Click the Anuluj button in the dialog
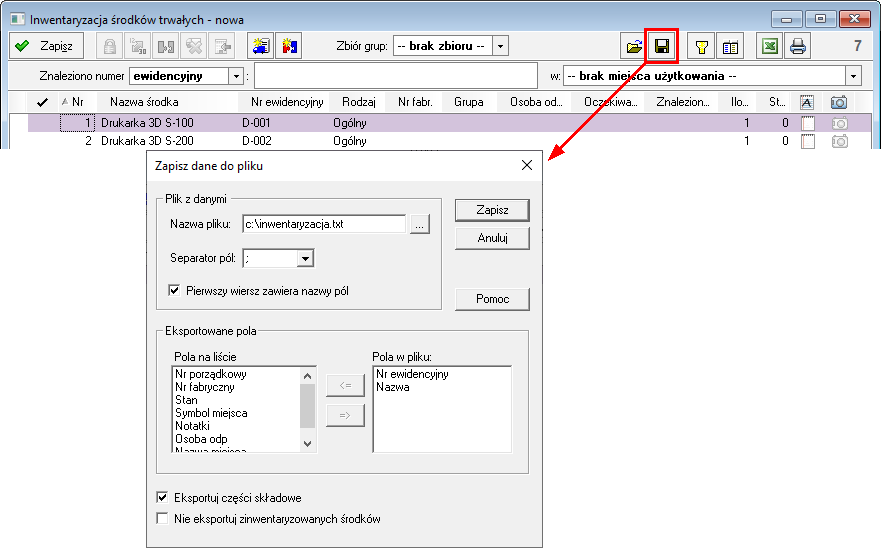Screen dimensions: 881x548 pos(491,238)
